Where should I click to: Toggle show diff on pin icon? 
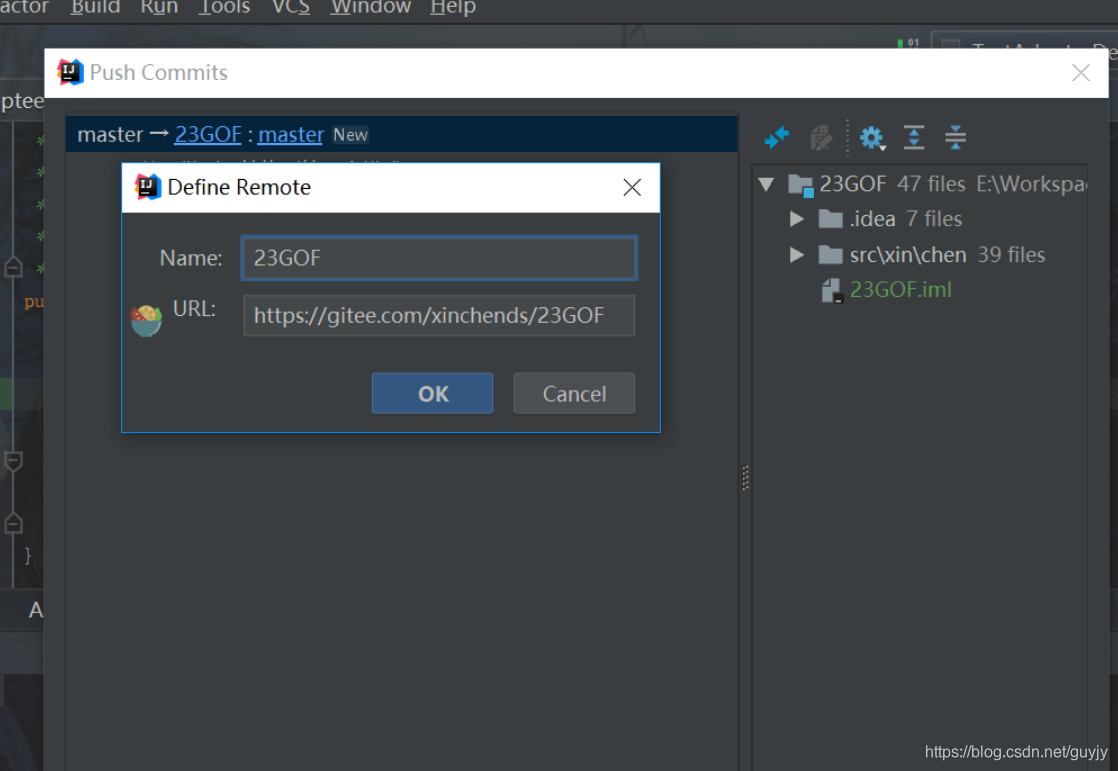point(776,136)
